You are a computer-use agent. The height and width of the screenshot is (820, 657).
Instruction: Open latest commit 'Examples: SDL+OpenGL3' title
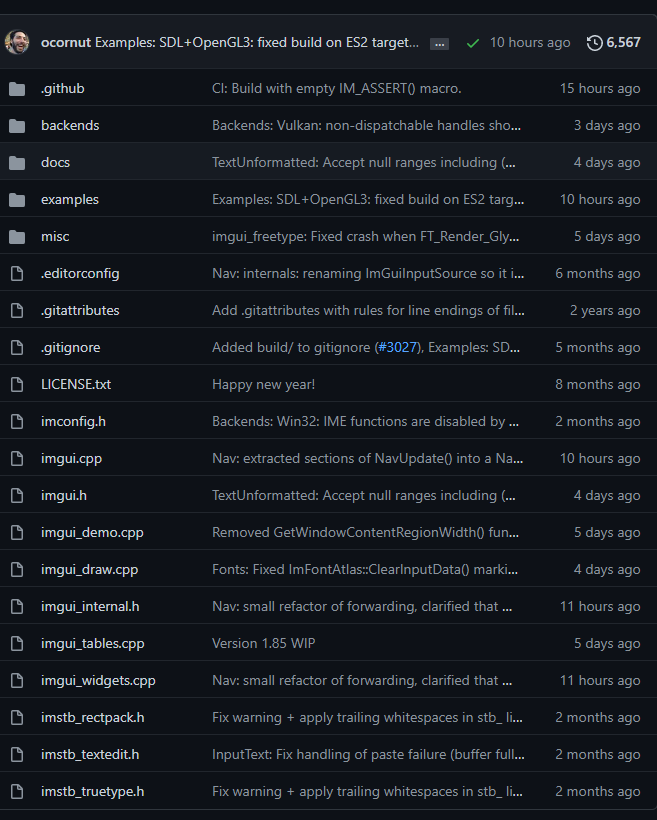click(x=257, y=42)
